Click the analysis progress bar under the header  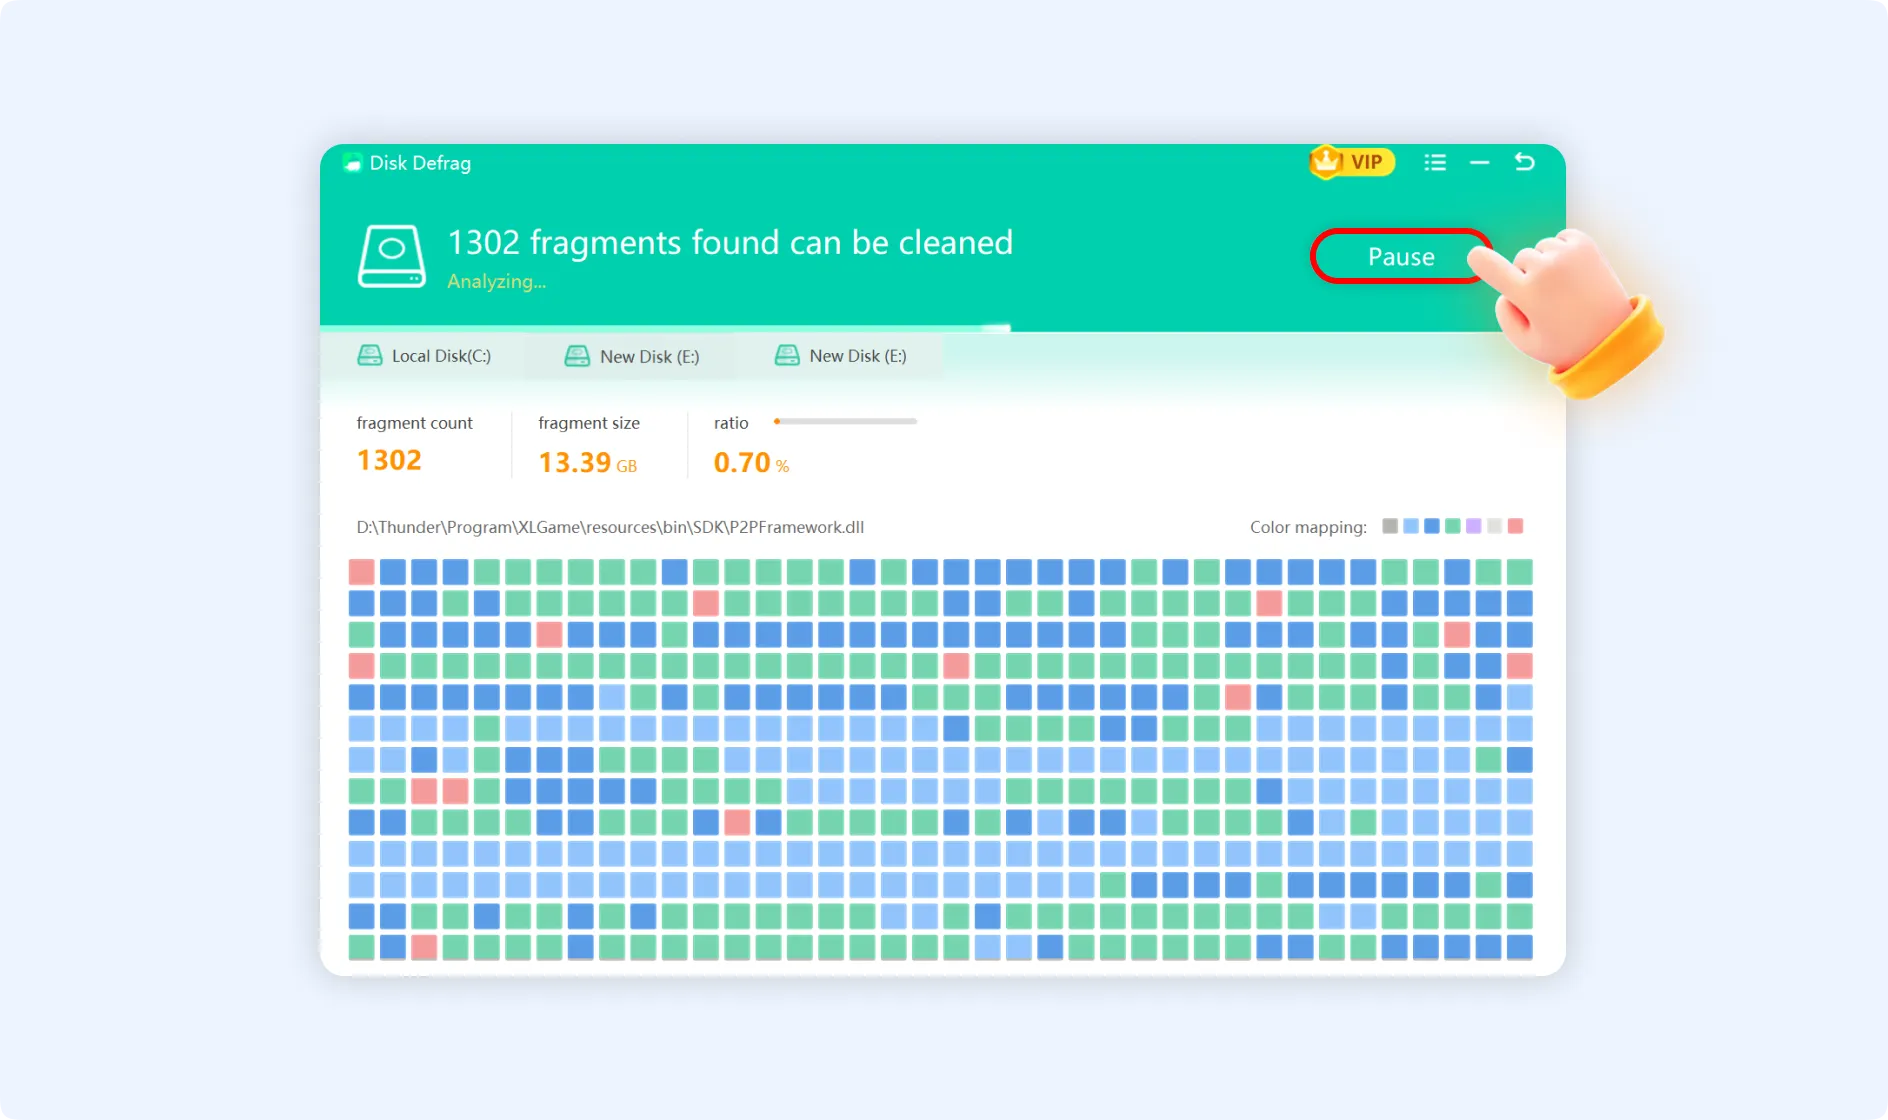(665, 328)
